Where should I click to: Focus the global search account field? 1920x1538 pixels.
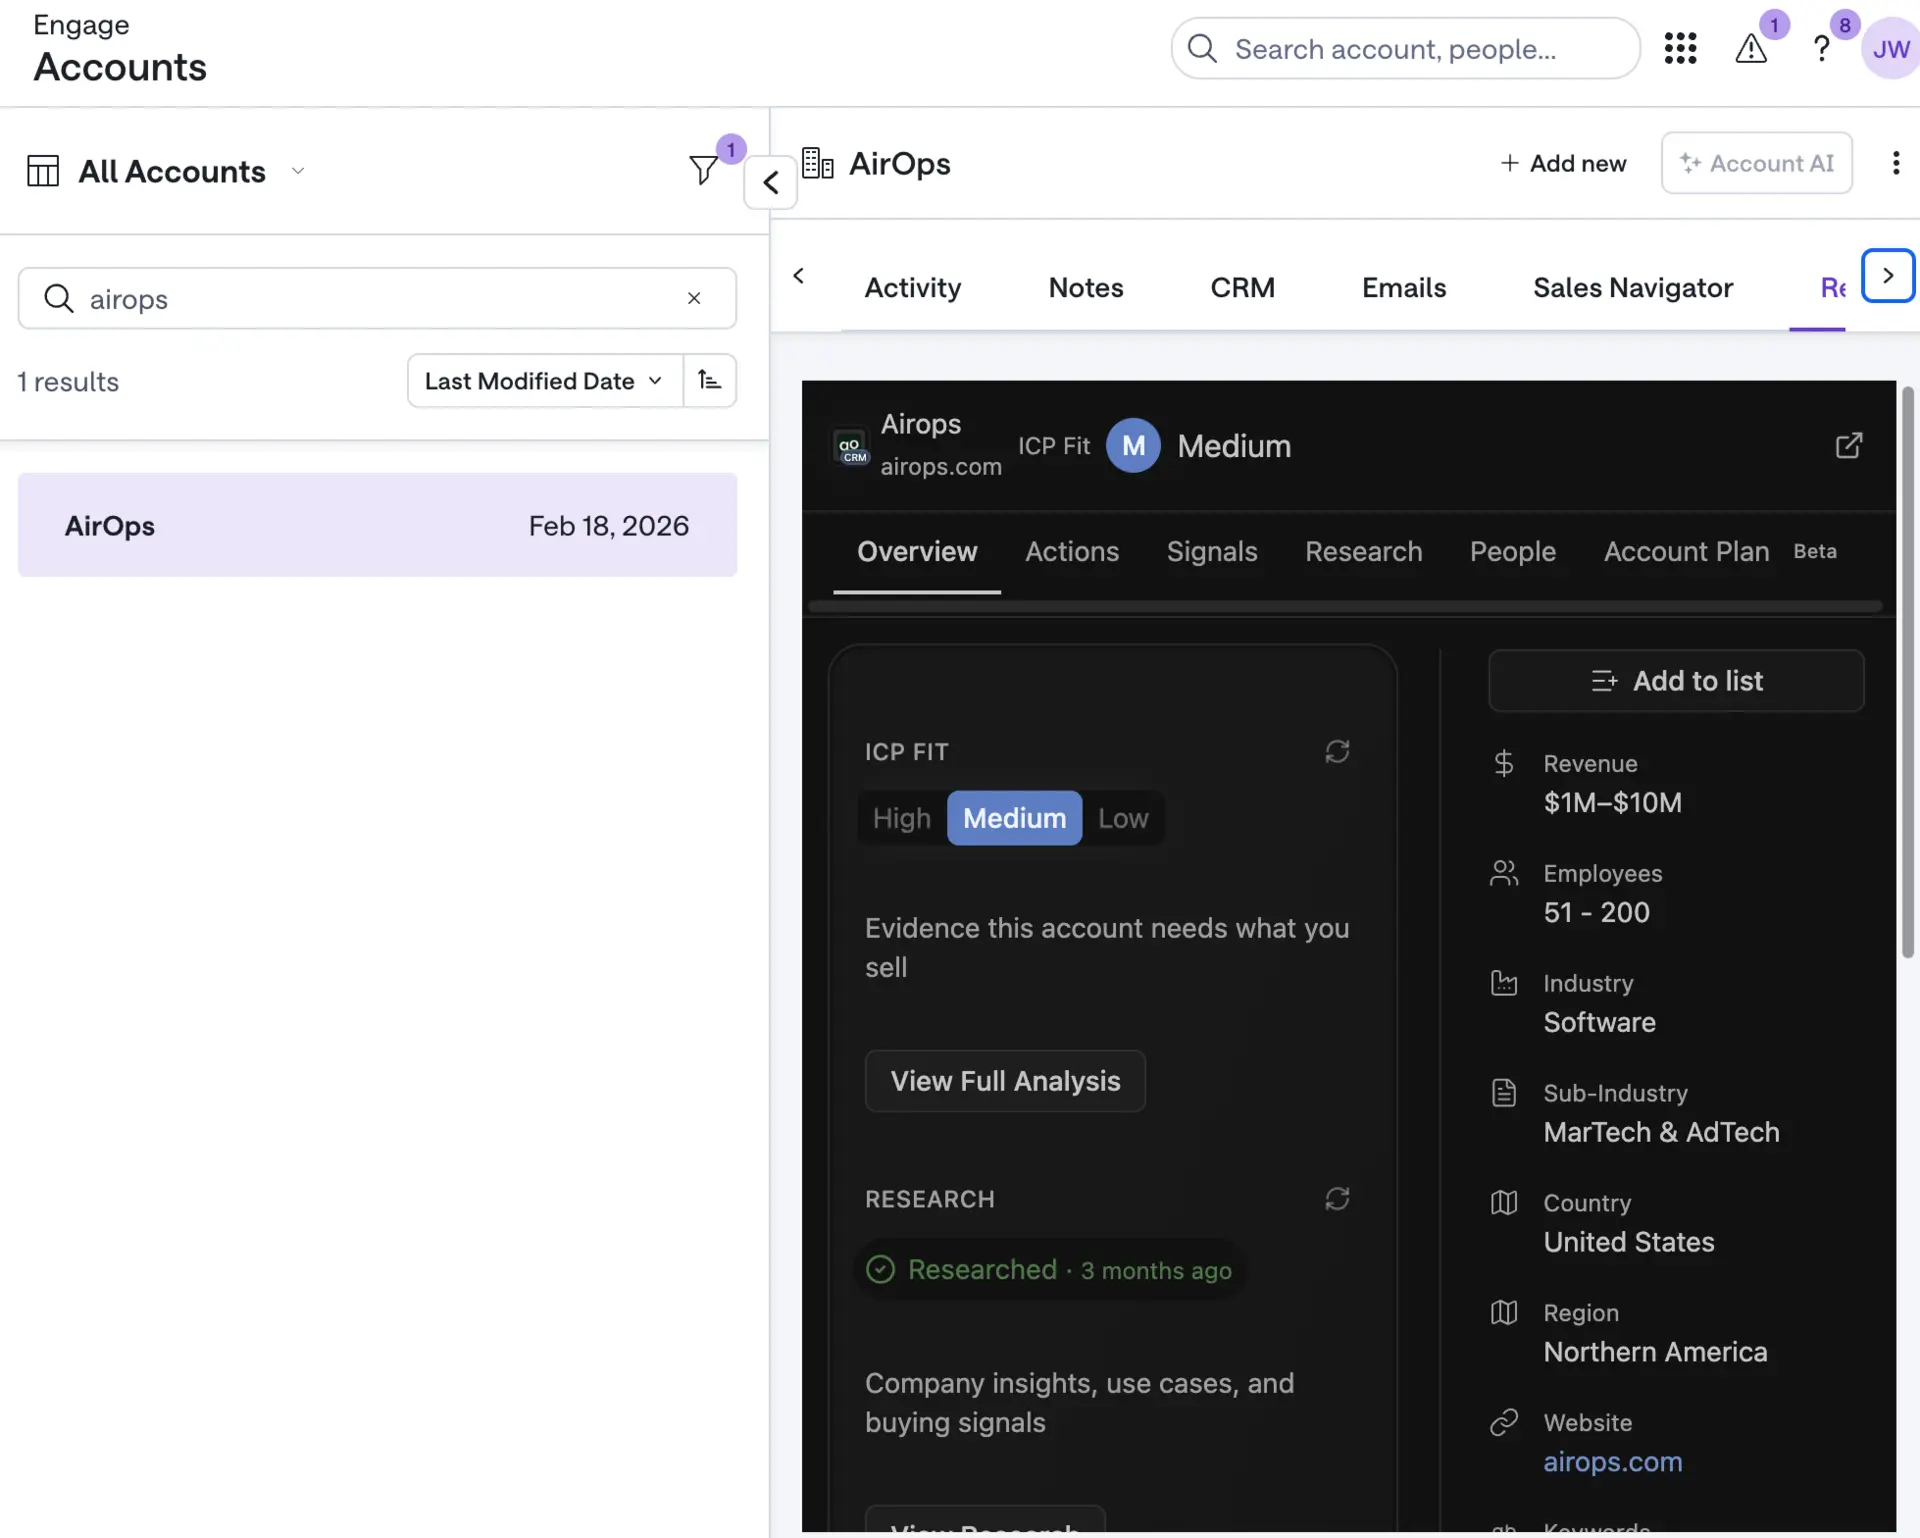(x=1405, y=48)
